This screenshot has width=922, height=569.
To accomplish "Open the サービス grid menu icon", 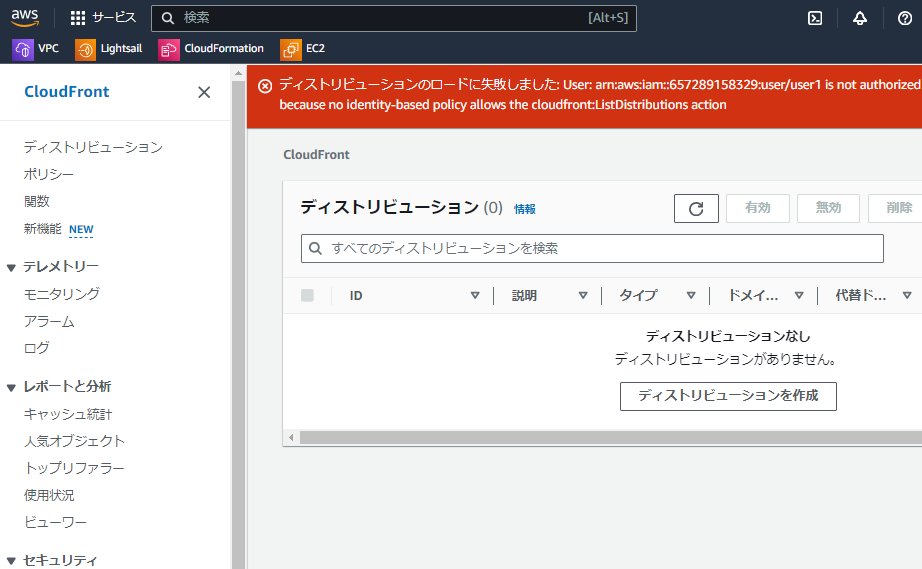I will (x=78, y=18).
